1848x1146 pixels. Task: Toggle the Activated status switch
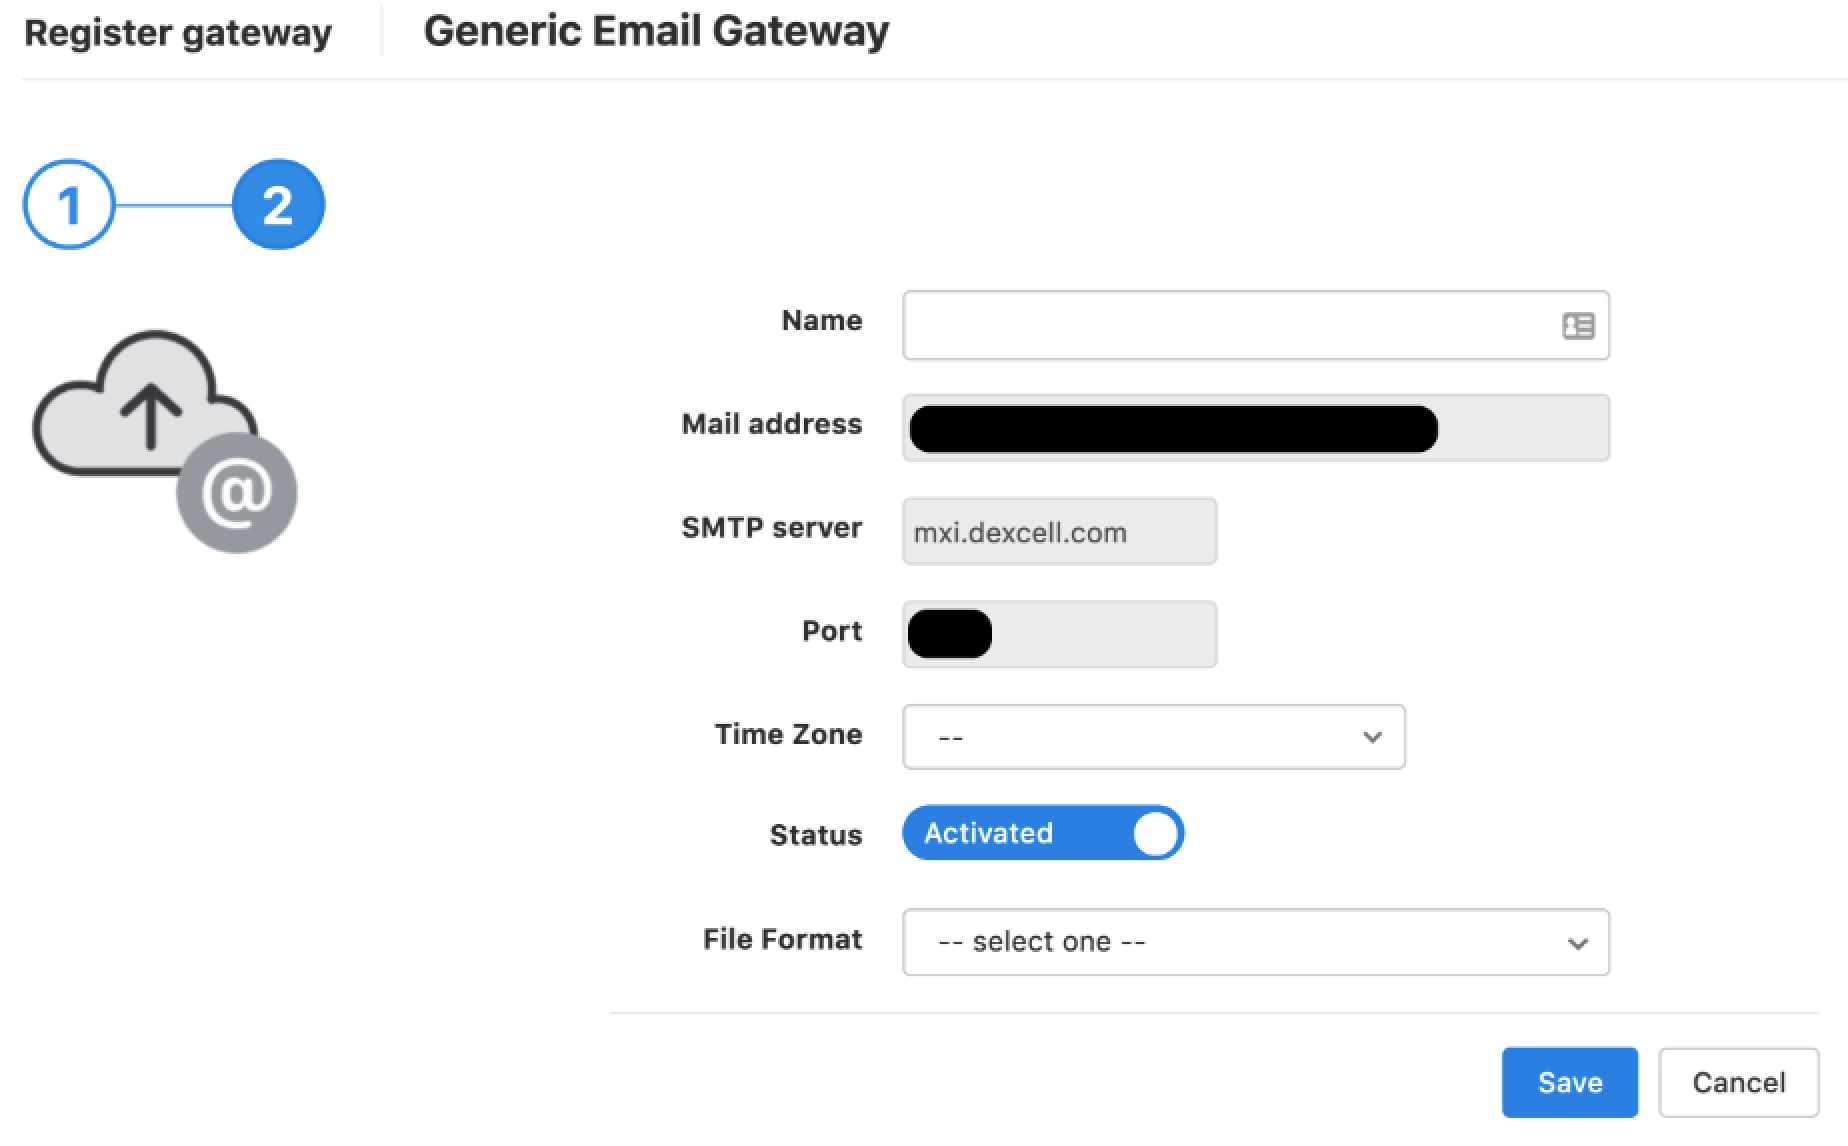point(1043,833)
